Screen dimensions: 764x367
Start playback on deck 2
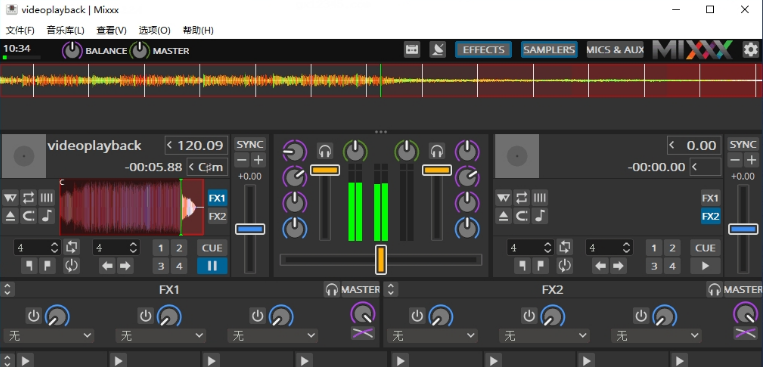point(705,266)
